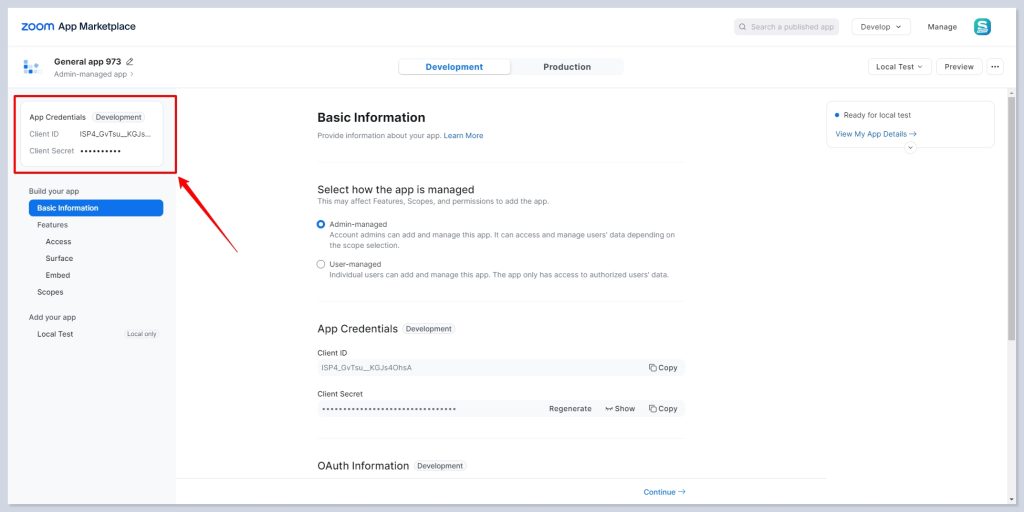Copy the Client Secret value
1024x512 pixels.
pyautogui.click(x=663, y=409)
